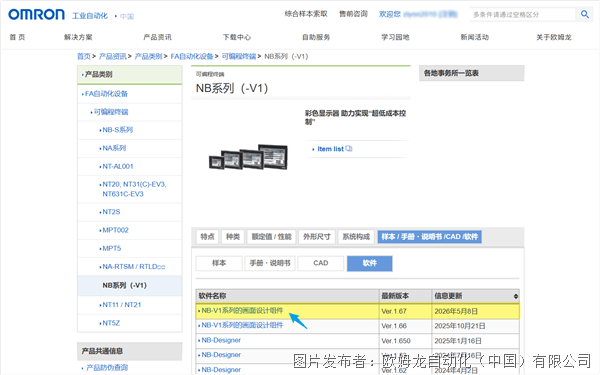The image size is (600, 375).
Task: Open MPT002 in the sidebar
Action: coord(116,230)
